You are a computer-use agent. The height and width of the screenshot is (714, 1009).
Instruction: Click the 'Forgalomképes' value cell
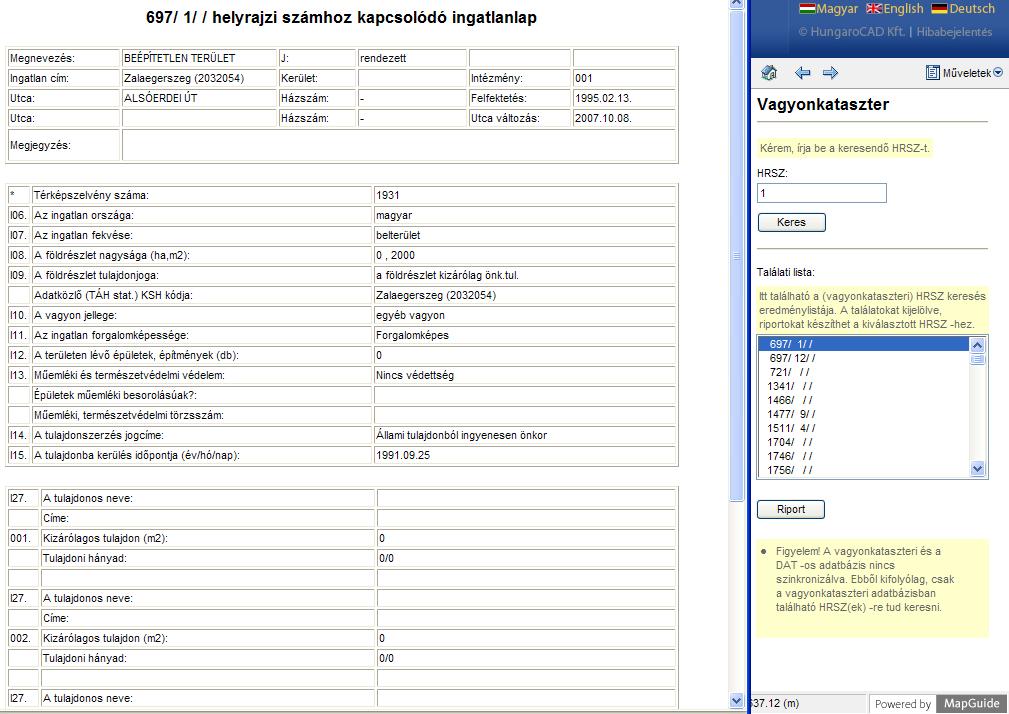point(524,335)
